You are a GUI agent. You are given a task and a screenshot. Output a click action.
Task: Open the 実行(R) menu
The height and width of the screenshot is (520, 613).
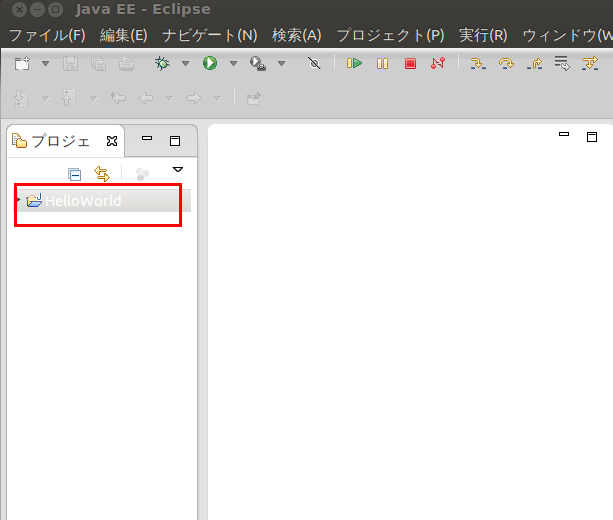pyautogui.click(x=483, y=36)
